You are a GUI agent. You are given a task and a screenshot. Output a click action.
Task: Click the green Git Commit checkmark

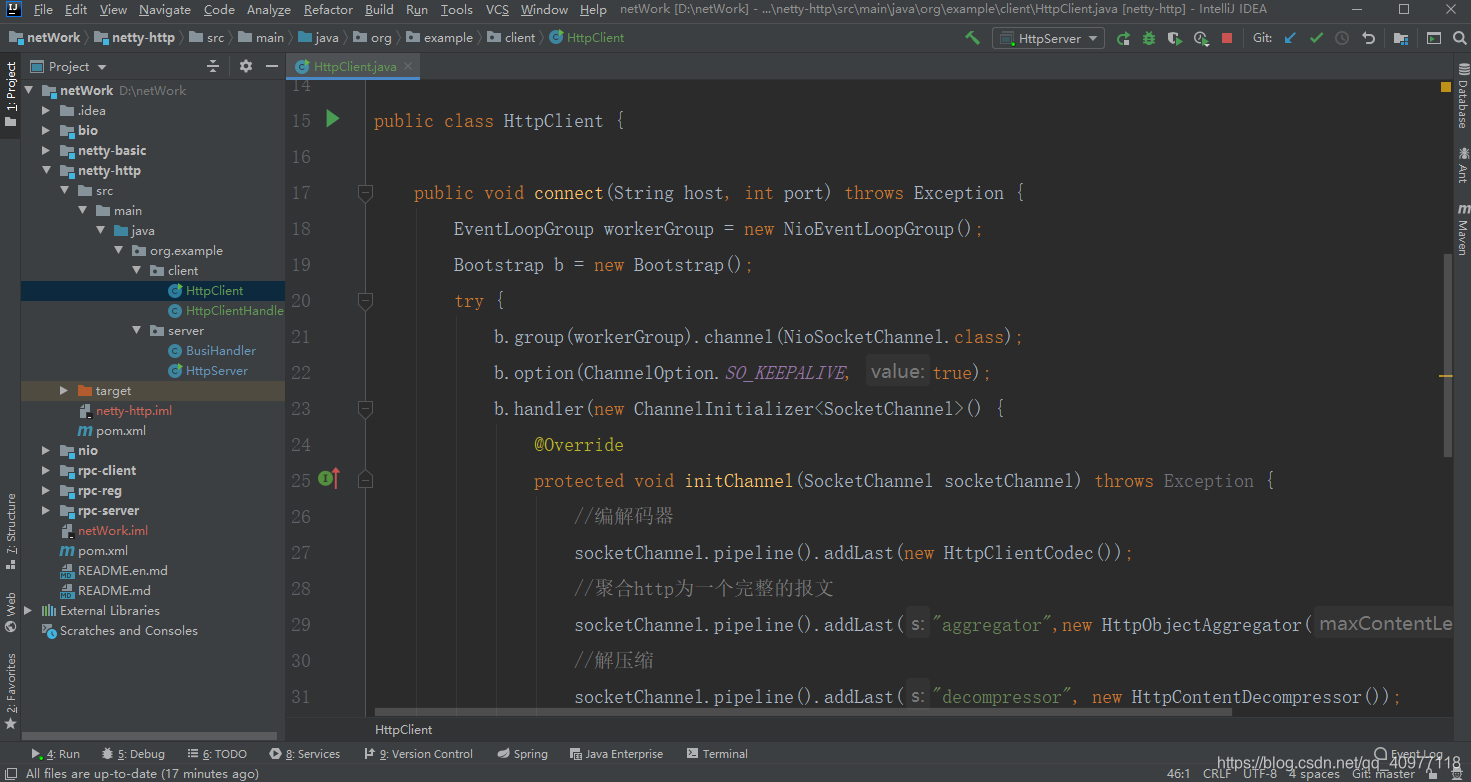click(1316, 38)
